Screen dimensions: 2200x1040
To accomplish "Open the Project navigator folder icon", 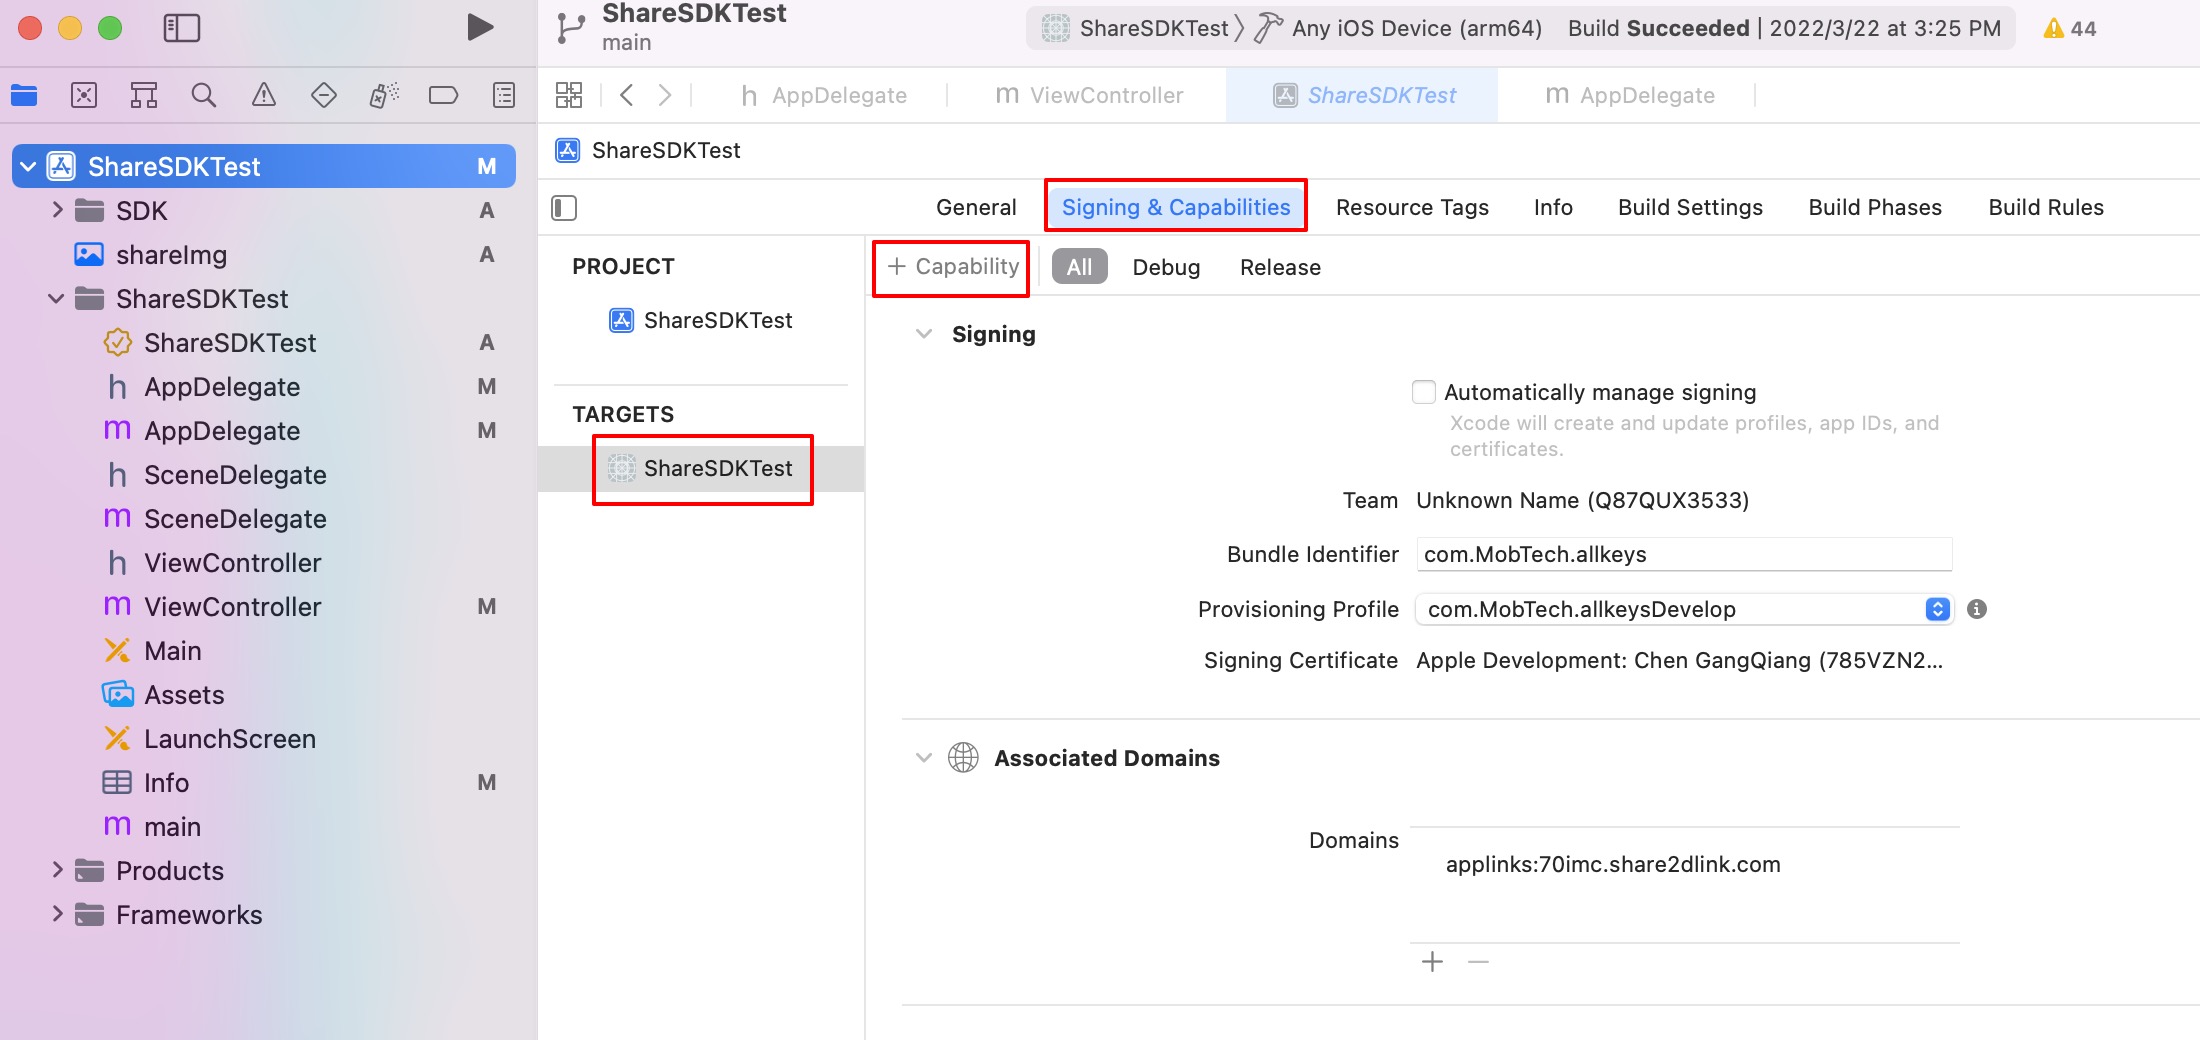I will tap(24, 95).
